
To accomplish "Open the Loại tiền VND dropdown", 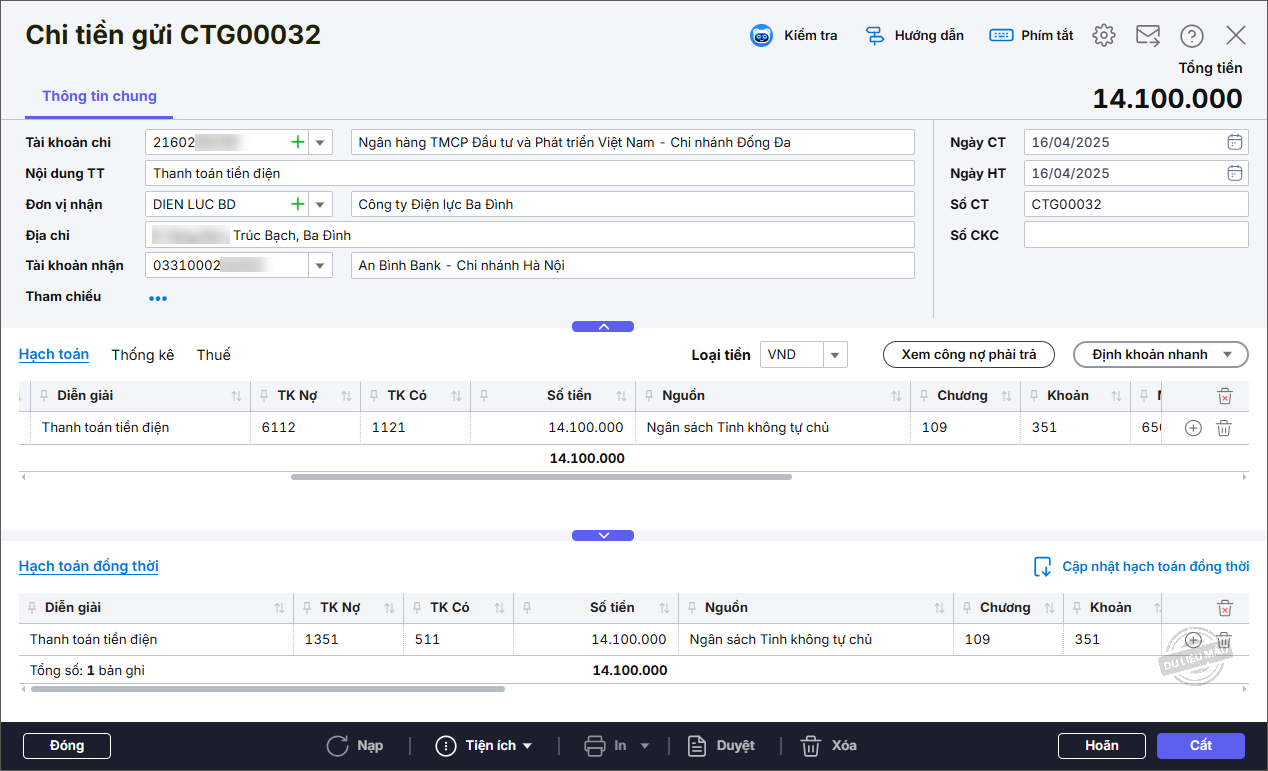I will point(836,355).
